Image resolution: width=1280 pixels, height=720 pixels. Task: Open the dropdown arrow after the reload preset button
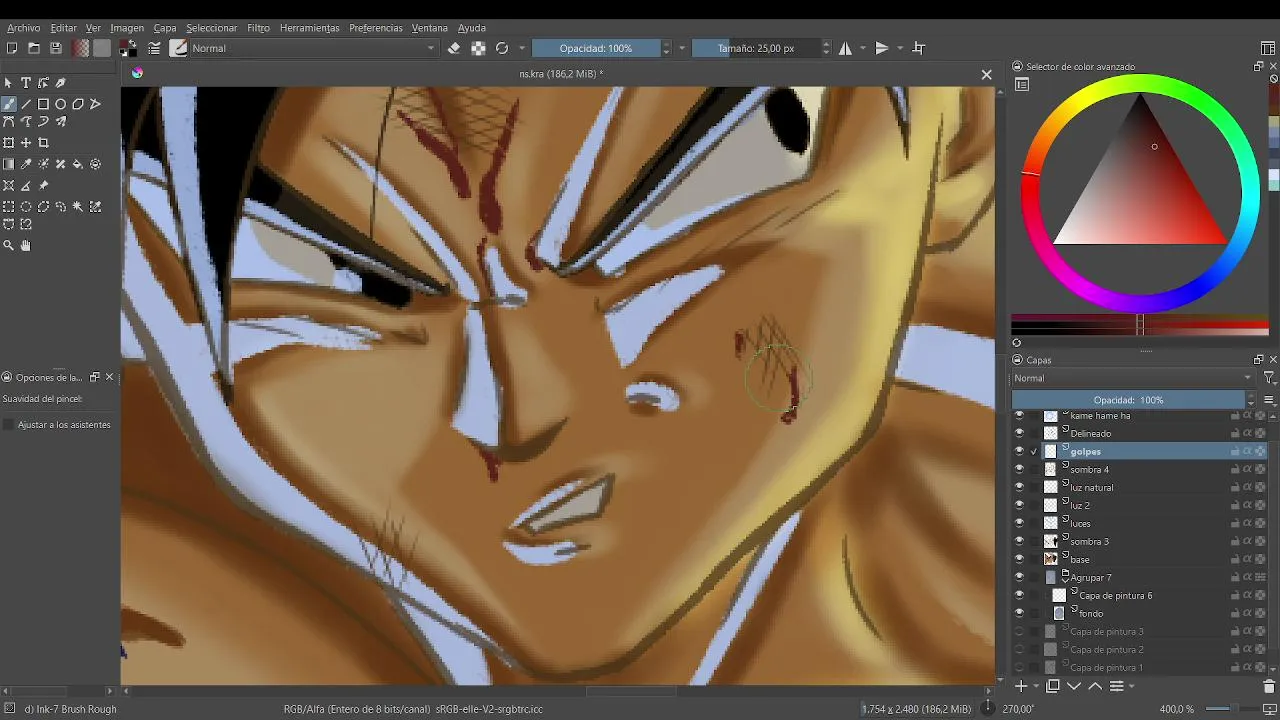pyautogui.click(x=520, y=48)
